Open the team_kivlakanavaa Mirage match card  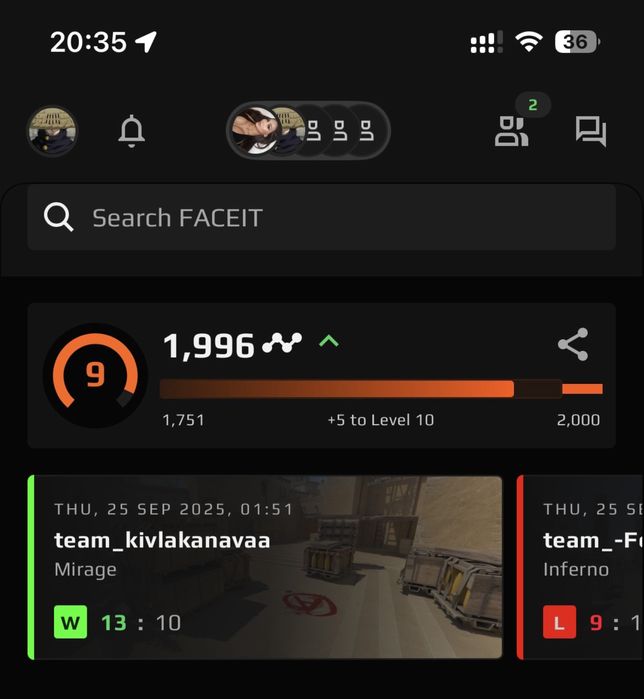click(265, 567)
